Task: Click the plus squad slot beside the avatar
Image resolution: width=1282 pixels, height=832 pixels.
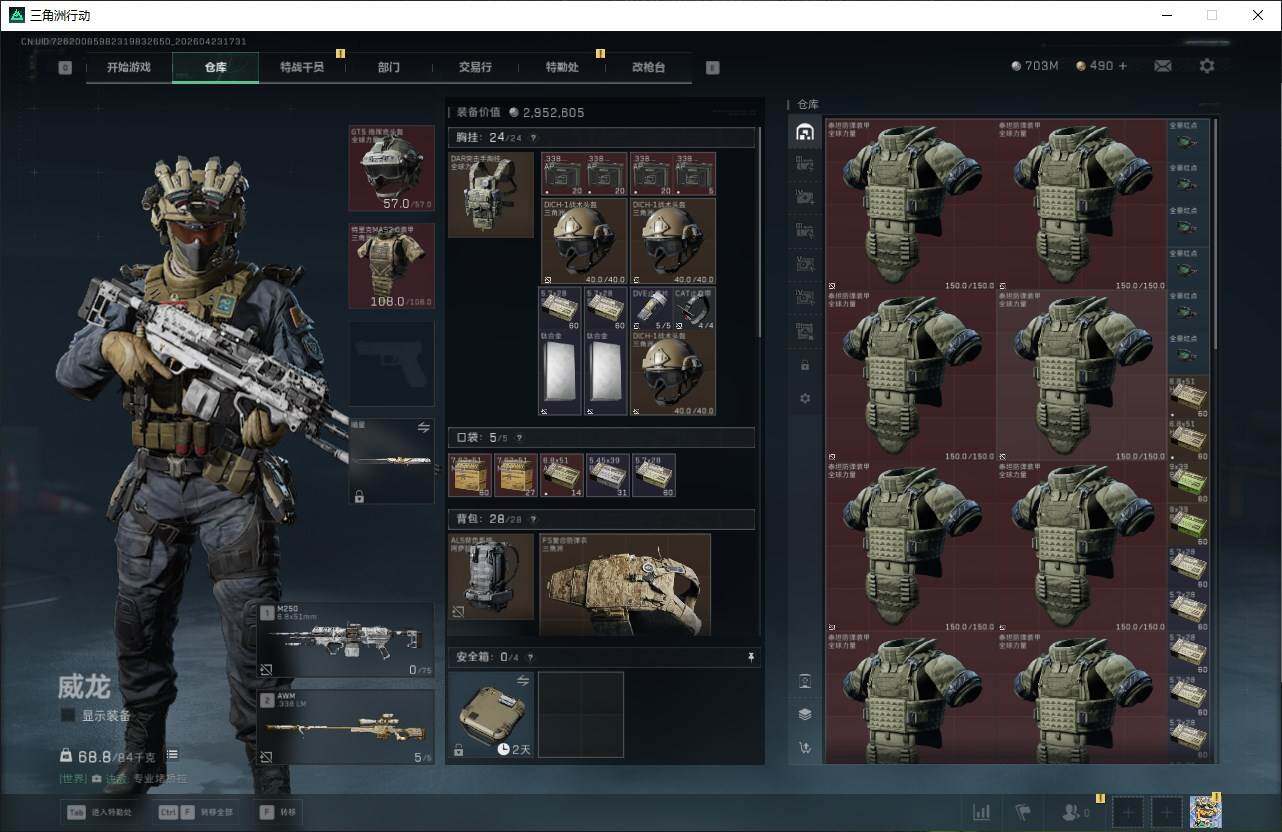Action: [x=1166, y=812]
